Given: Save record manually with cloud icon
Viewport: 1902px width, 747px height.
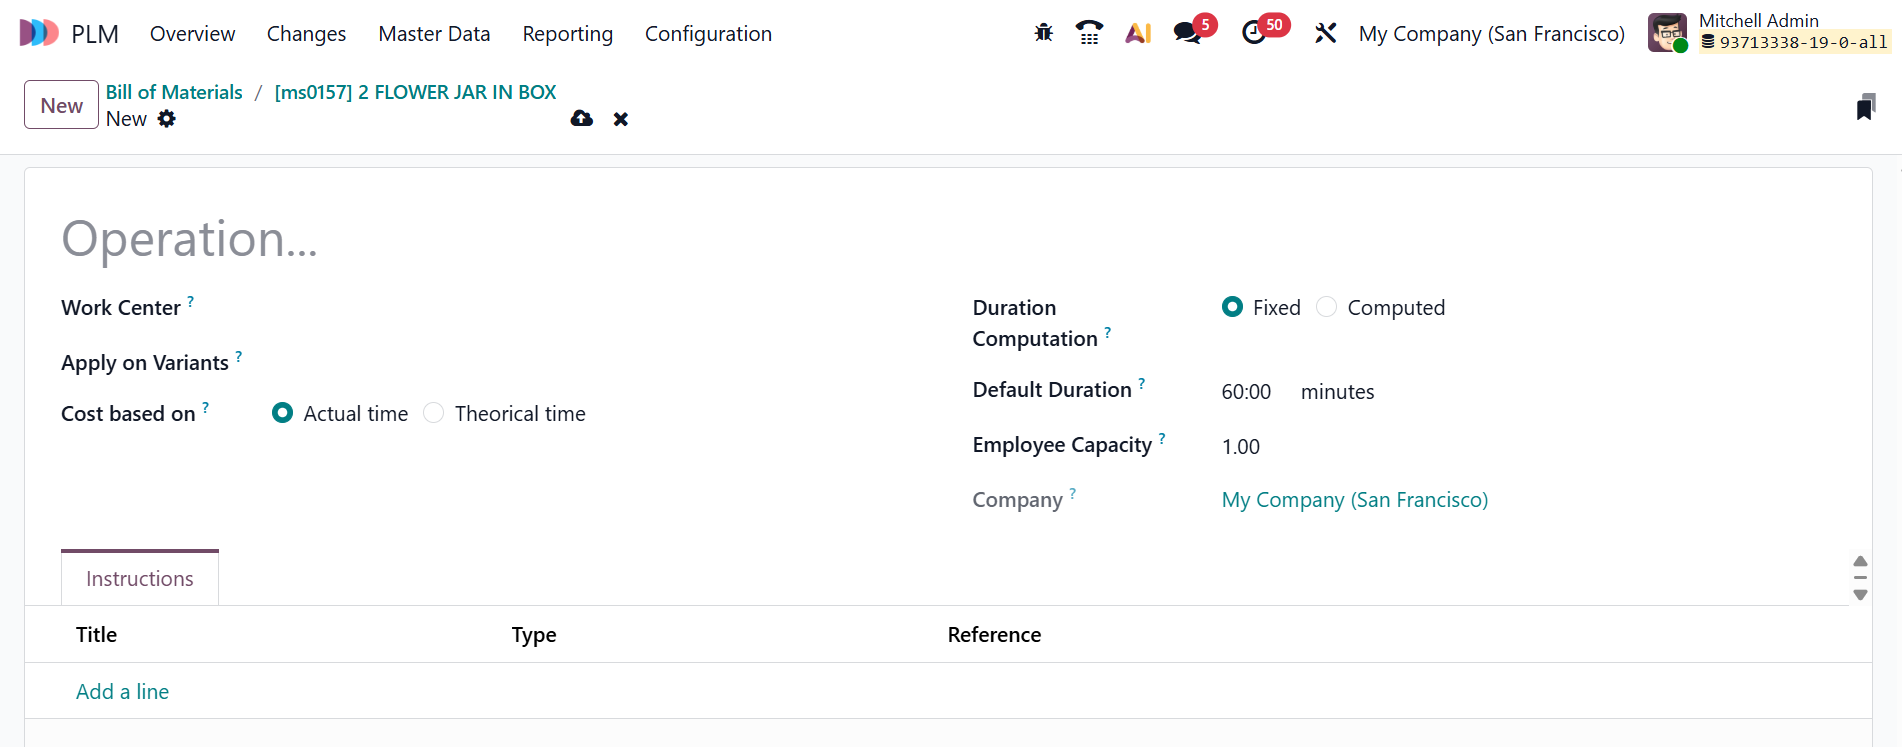Looking at the screenshot, I should coord(581,119).
